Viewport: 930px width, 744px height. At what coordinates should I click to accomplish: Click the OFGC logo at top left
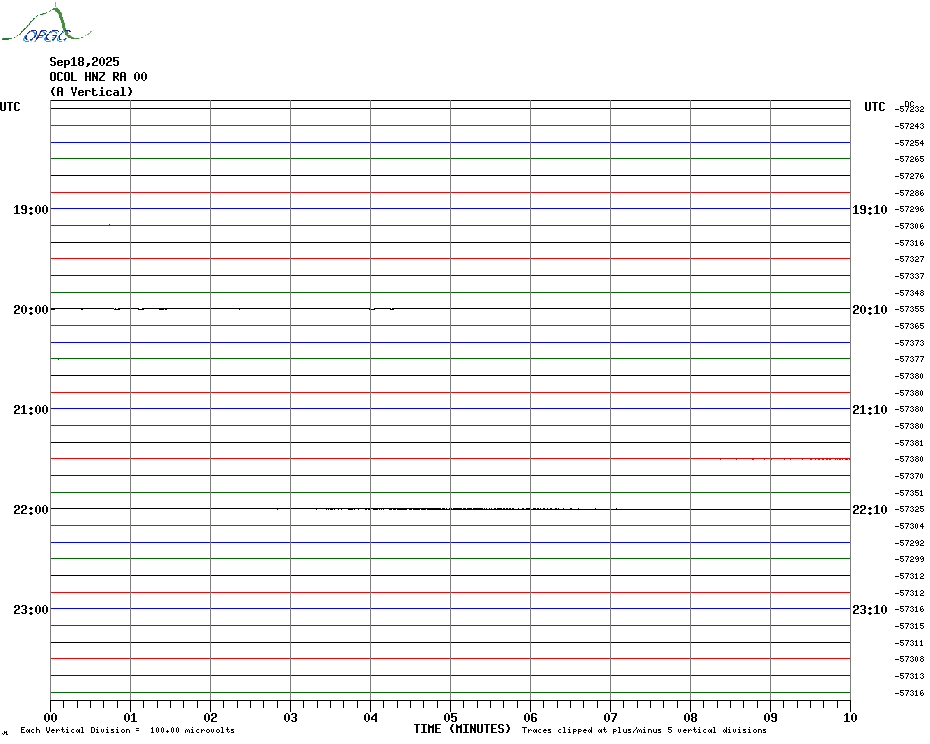pyautogui.click(x=46, y=24)
